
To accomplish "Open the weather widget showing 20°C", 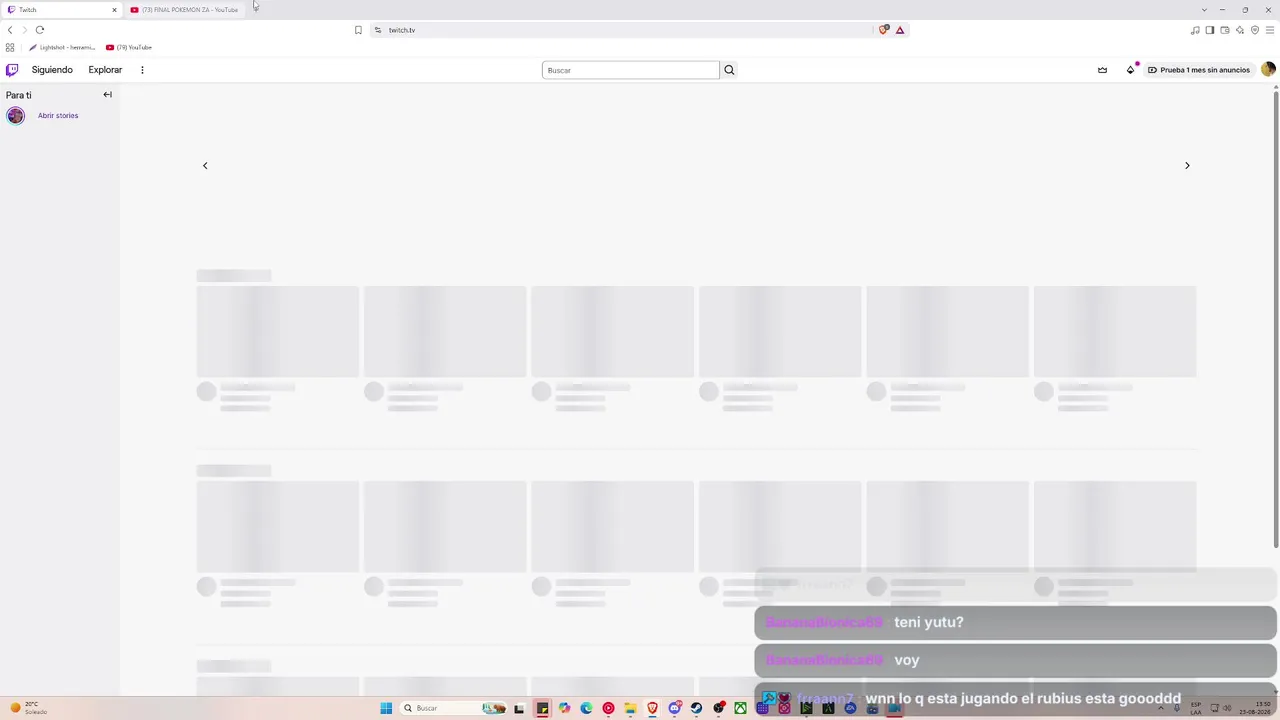I will [x=29, y=708].
